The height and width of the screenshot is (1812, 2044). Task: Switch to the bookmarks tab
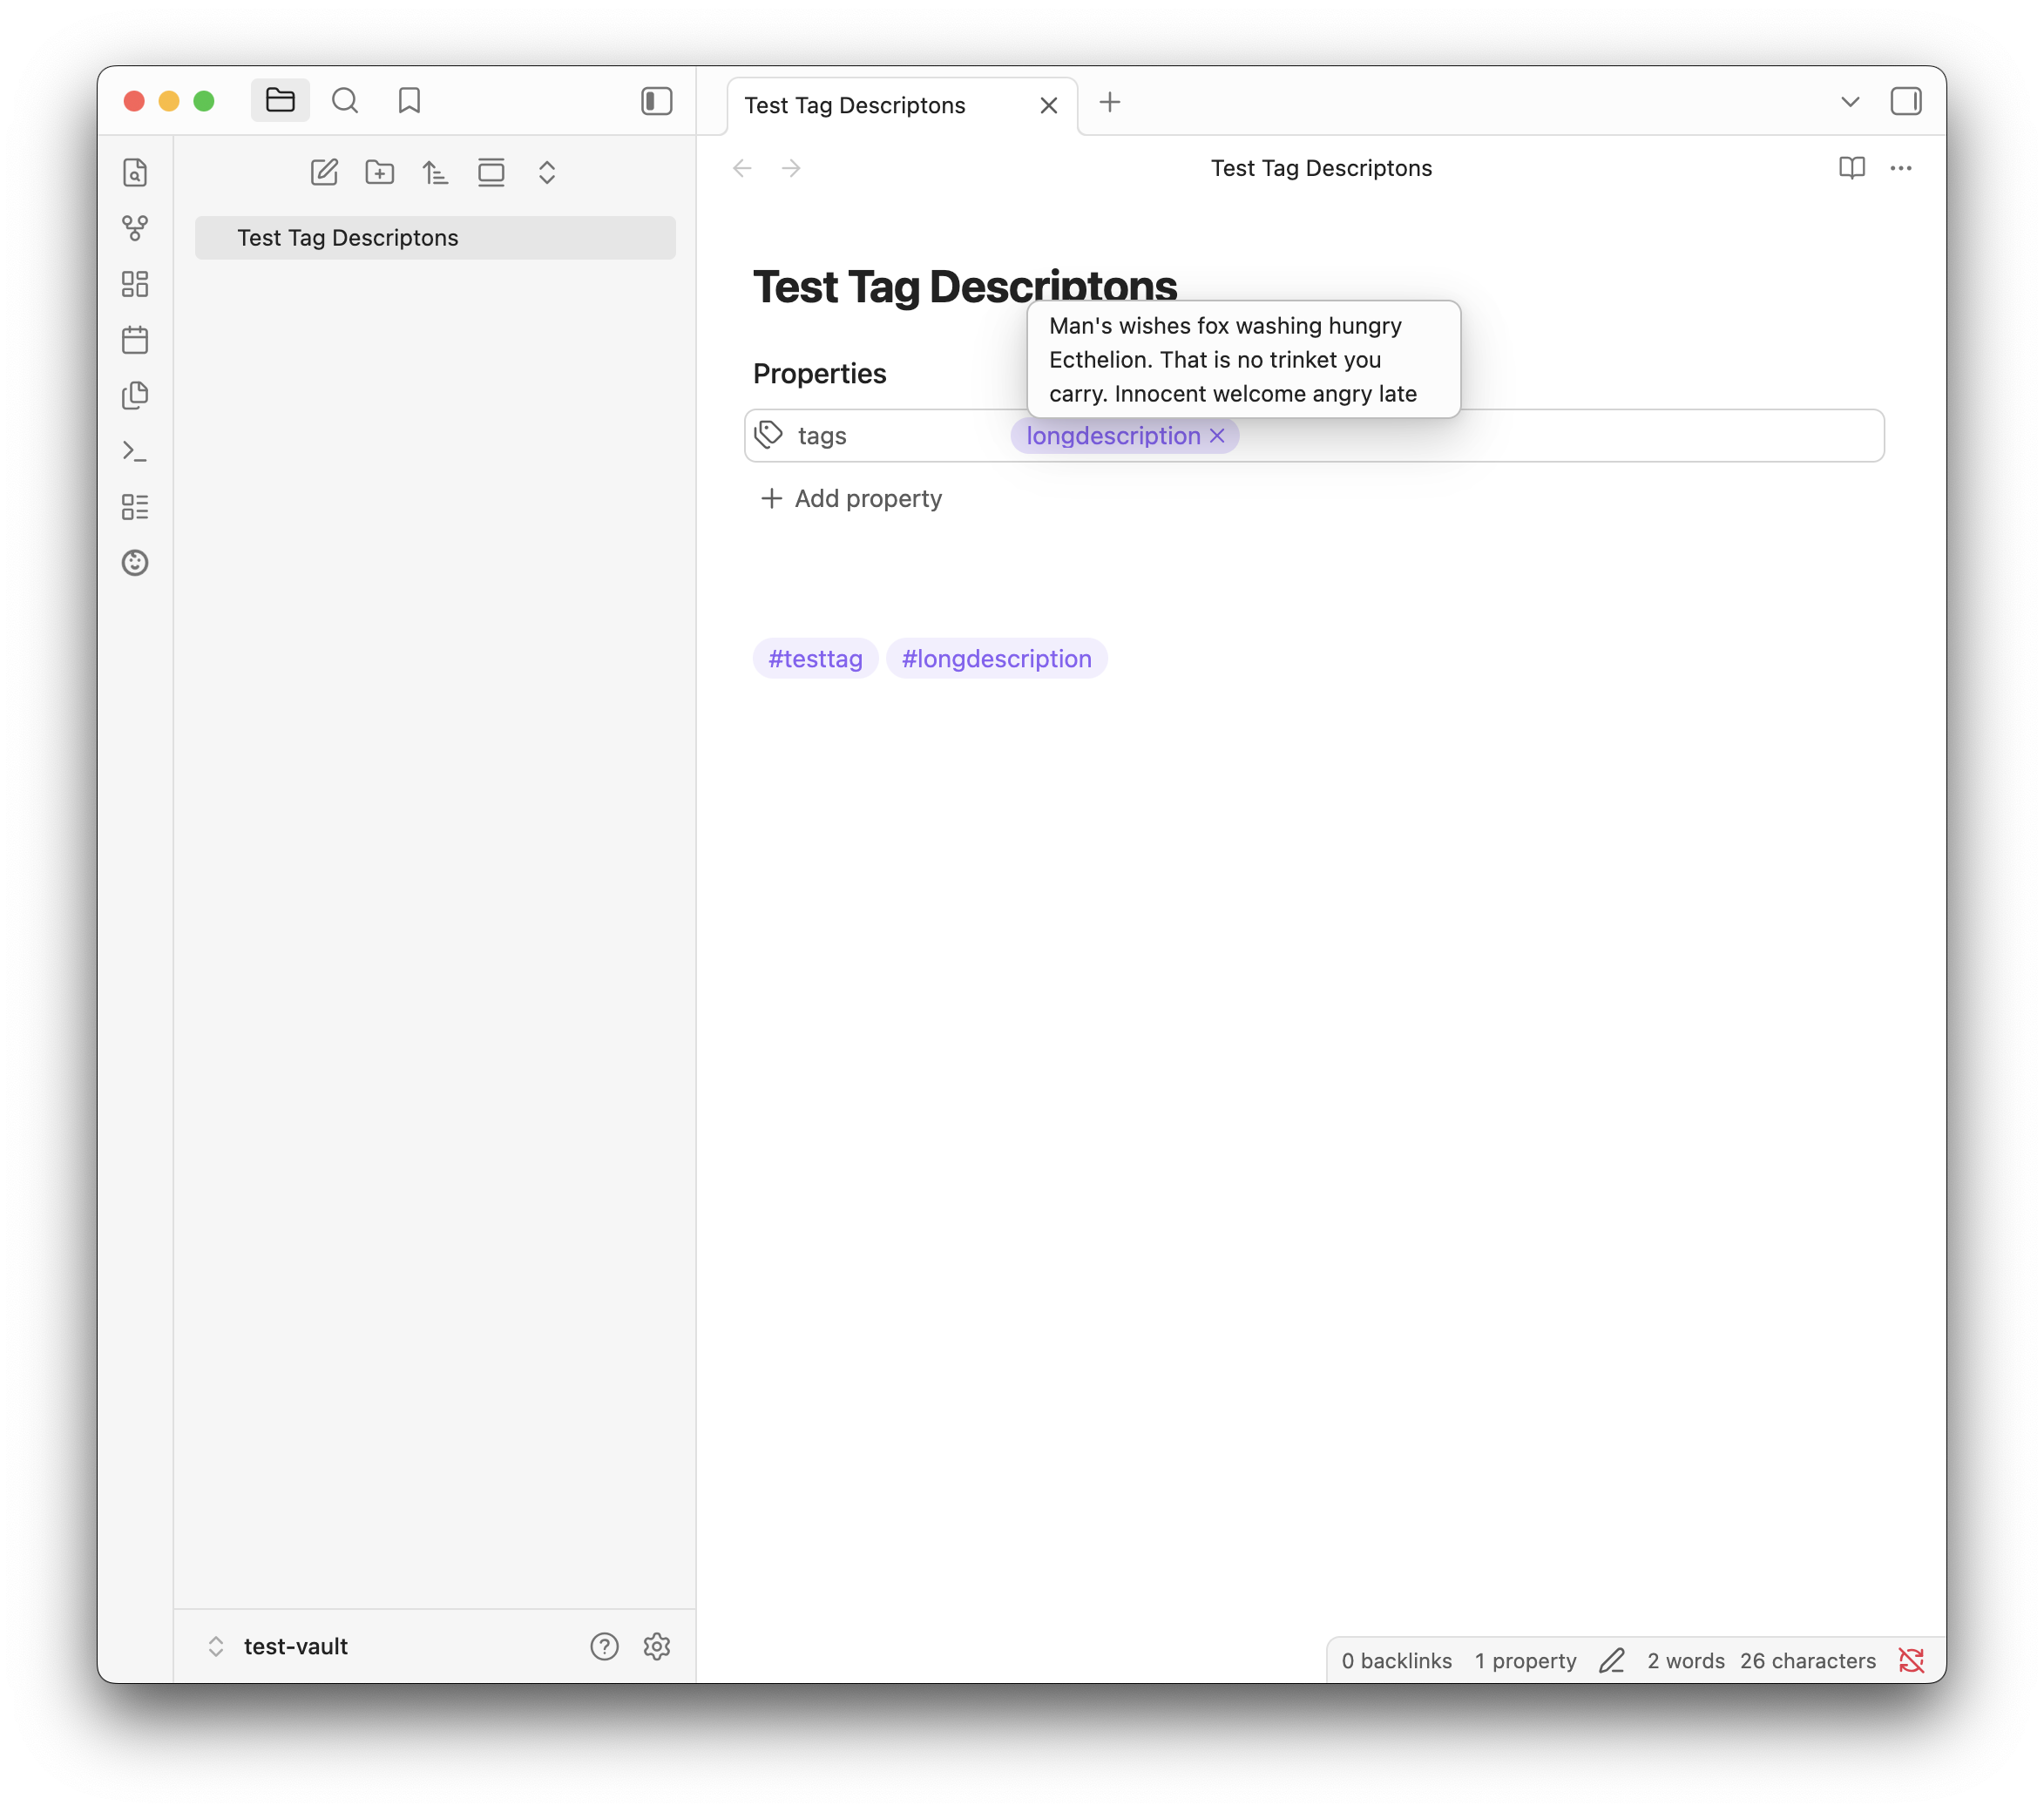409,101
